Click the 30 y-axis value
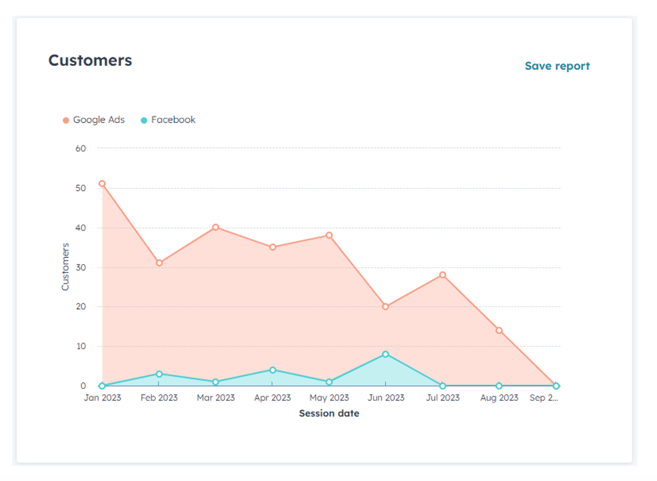This screenshot has height=481, width=657. click(81, 267)
